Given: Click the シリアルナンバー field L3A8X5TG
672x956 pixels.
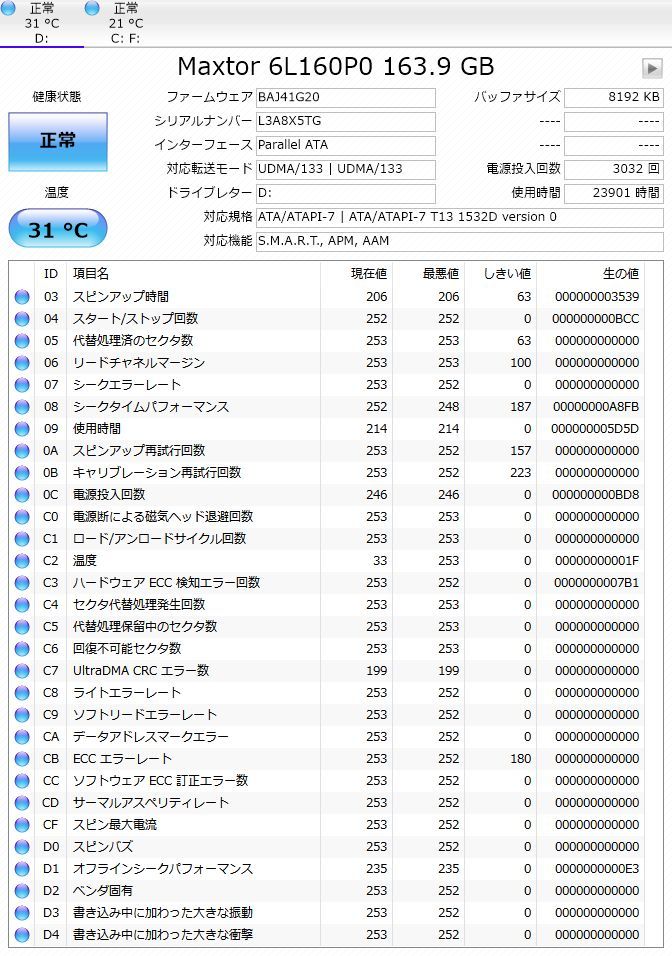Looking at the screenshot, I should point(346,121).
